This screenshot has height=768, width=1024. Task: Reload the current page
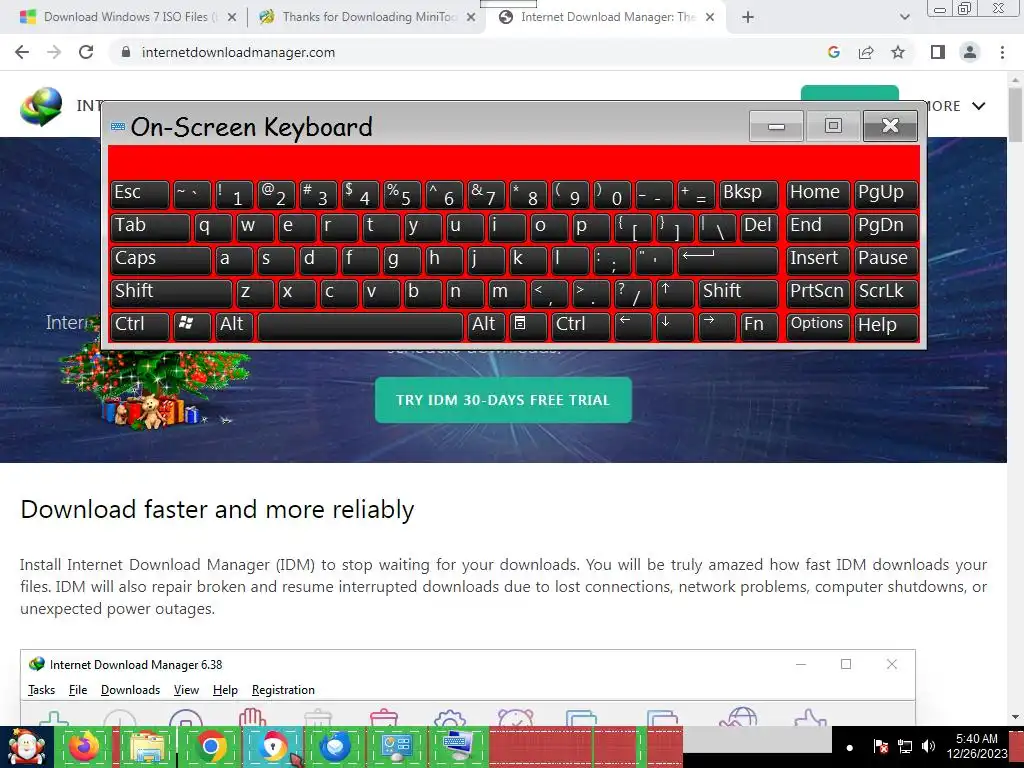(86, 52)
